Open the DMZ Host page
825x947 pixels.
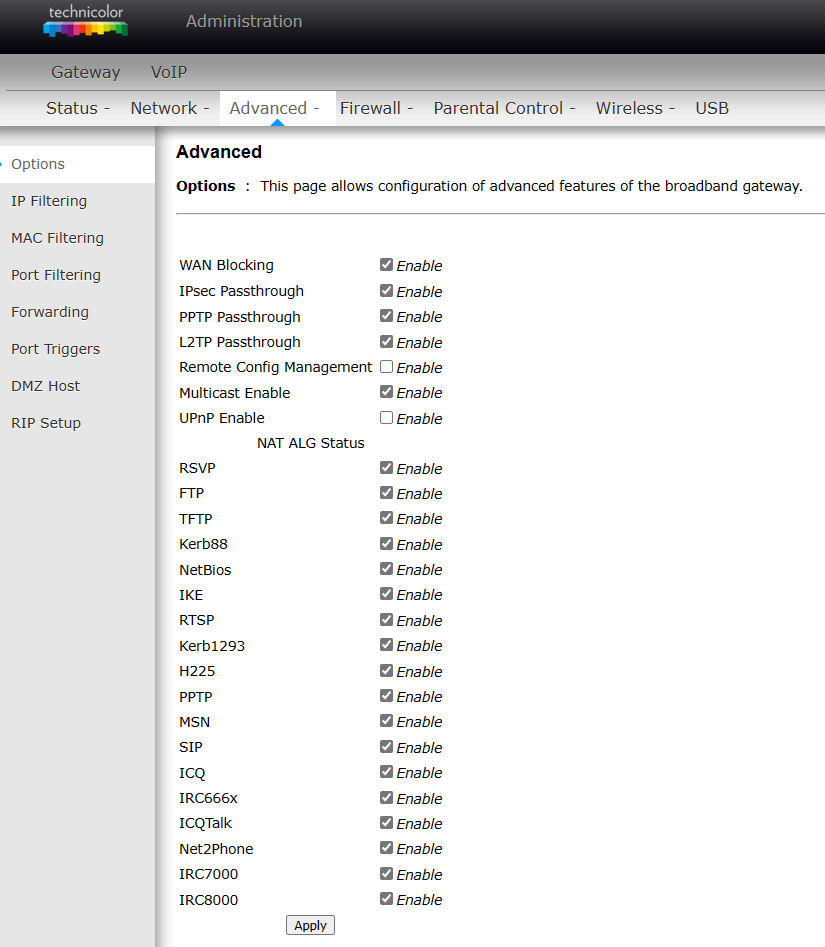click(45, 386)
